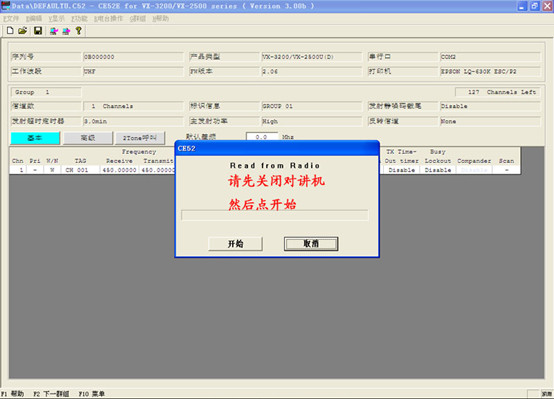Viewport: 554px width, 399px height.
Task: Click the Busy Lockout Disable cell
Action: [x=438, y=170]
